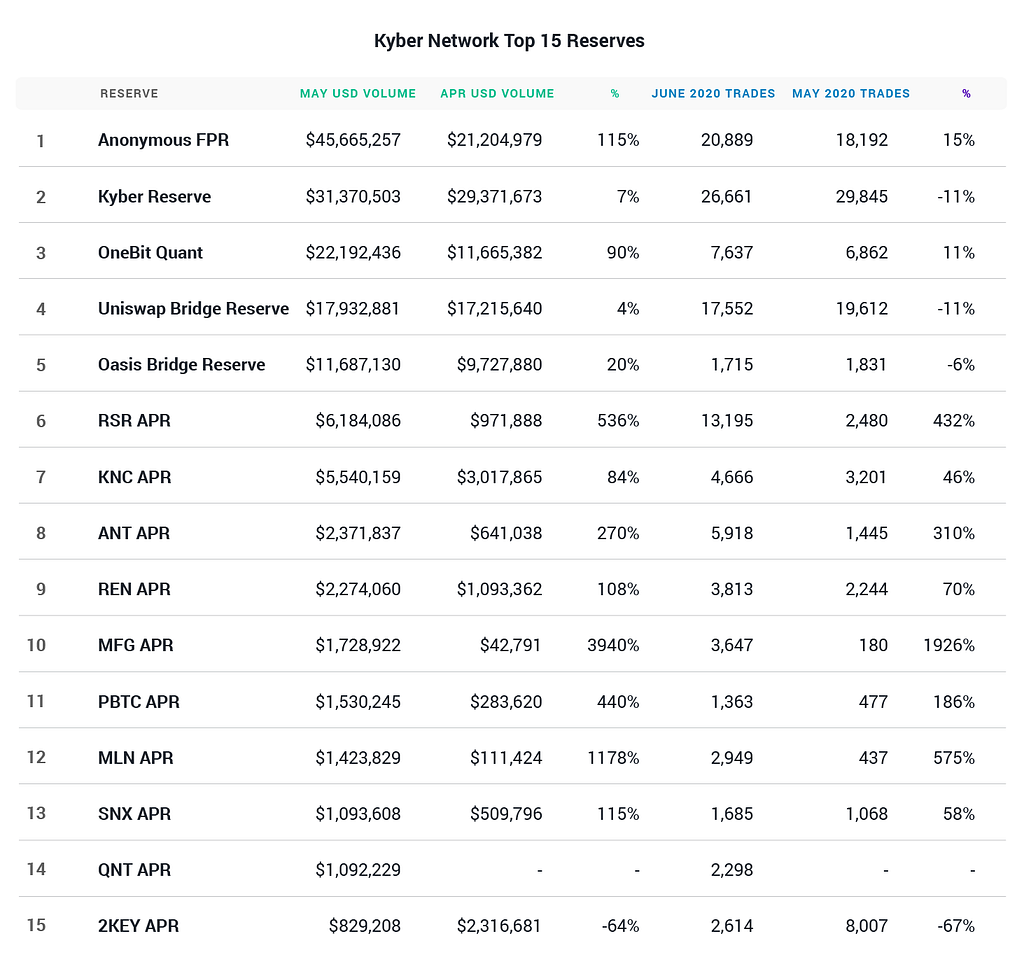Click the OneBit Quant reserve name
Viewport: 1024px width, 979px height.
150,253
